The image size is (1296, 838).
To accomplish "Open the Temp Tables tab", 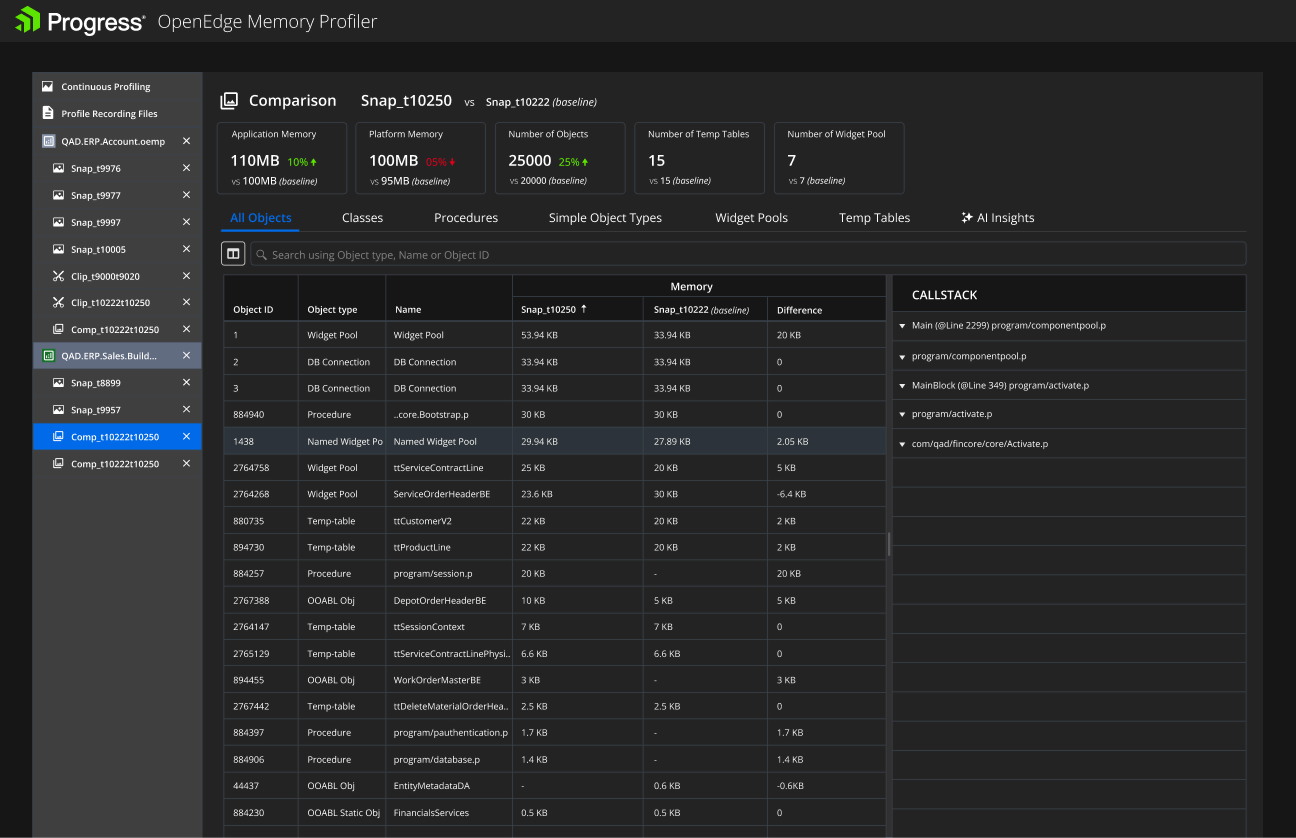I will coord(874,217).
